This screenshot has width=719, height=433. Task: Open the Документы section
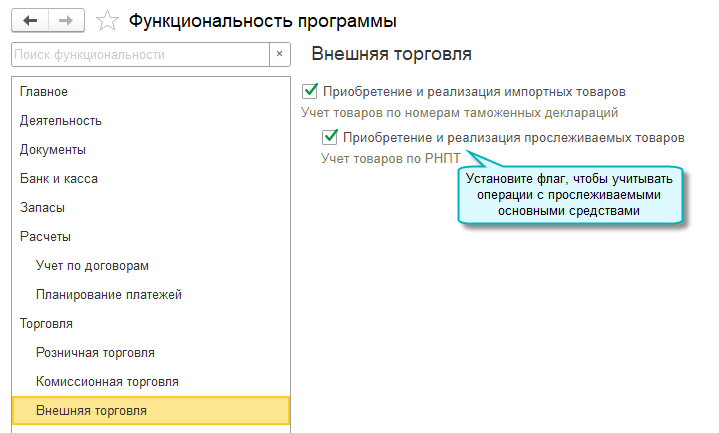pyautogui.click(x=53, y=150)
